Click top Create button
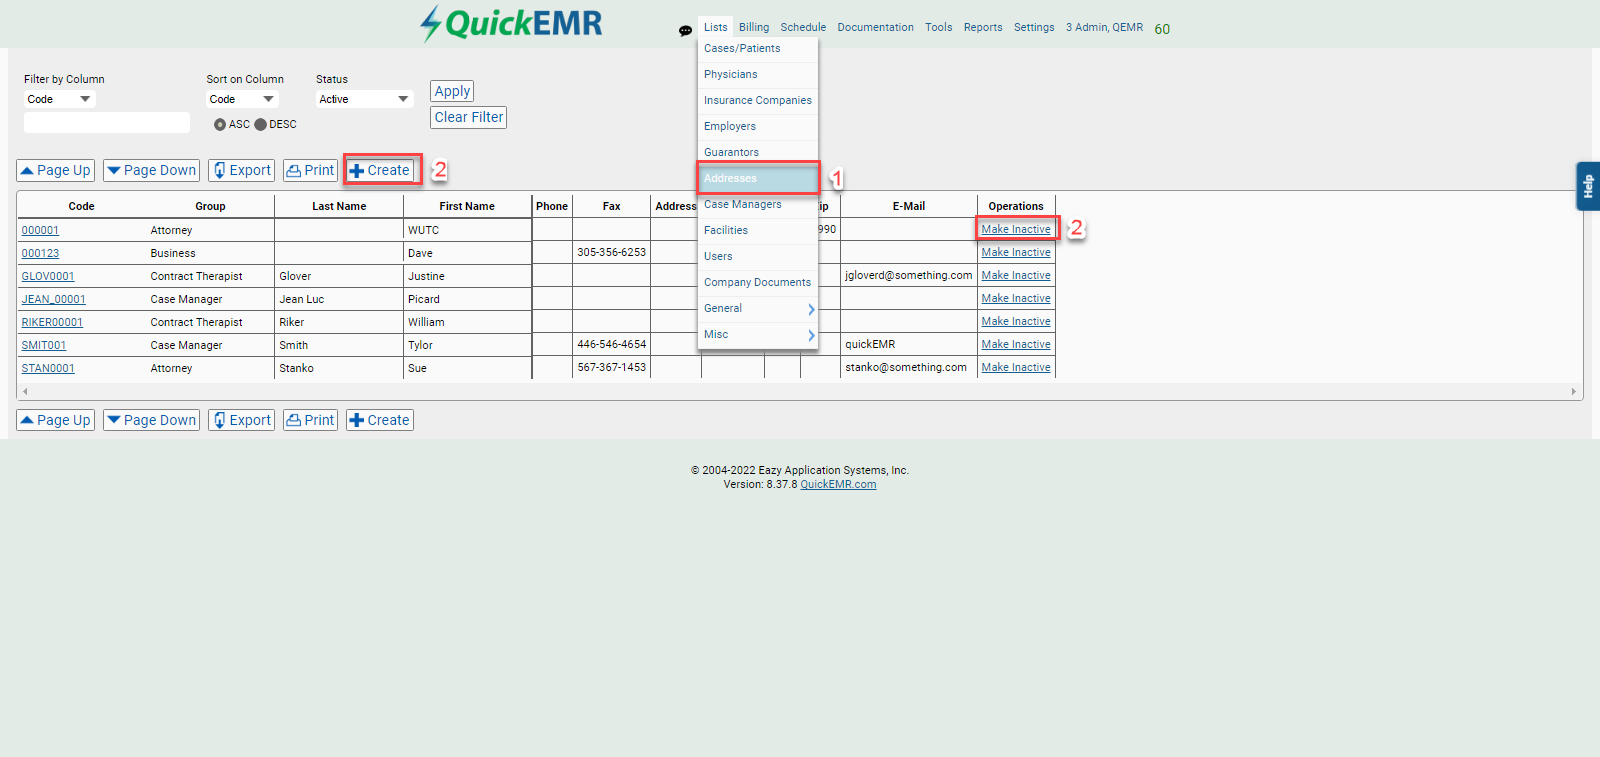Viewport: 1600px width, 757px height. (x=380, y=171)
